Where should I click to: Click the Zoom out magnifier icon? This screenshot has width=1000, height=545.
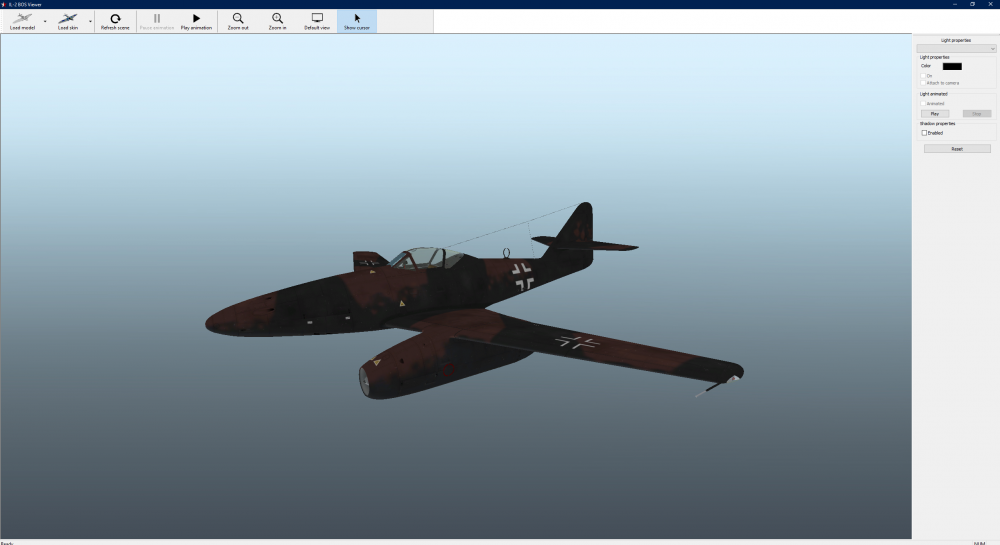[238, 18]
